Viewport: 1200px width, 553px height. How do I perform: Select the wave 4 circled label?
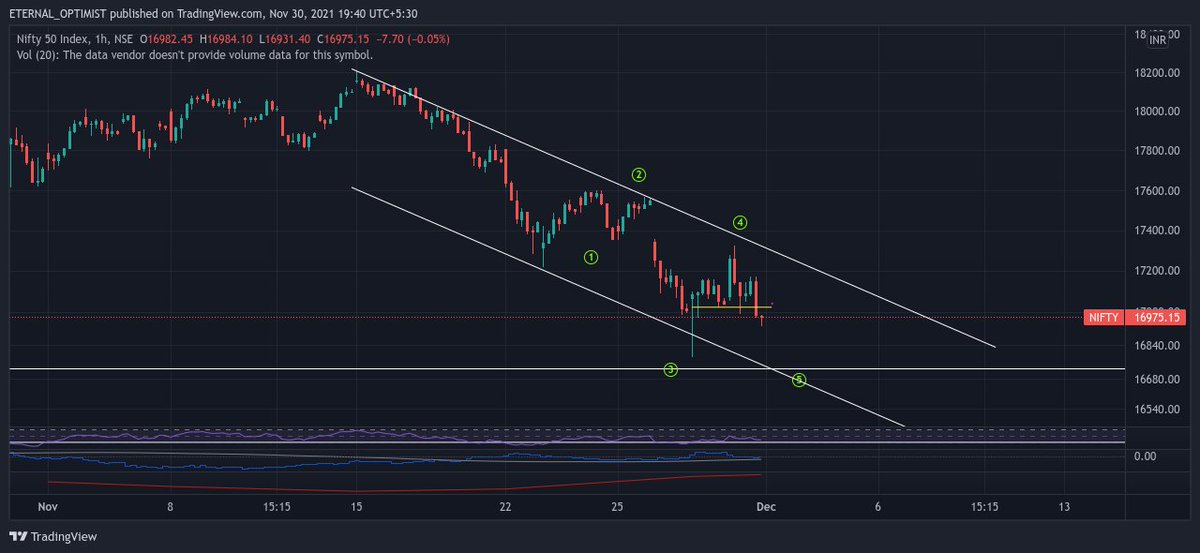click(x=739, y=222)
